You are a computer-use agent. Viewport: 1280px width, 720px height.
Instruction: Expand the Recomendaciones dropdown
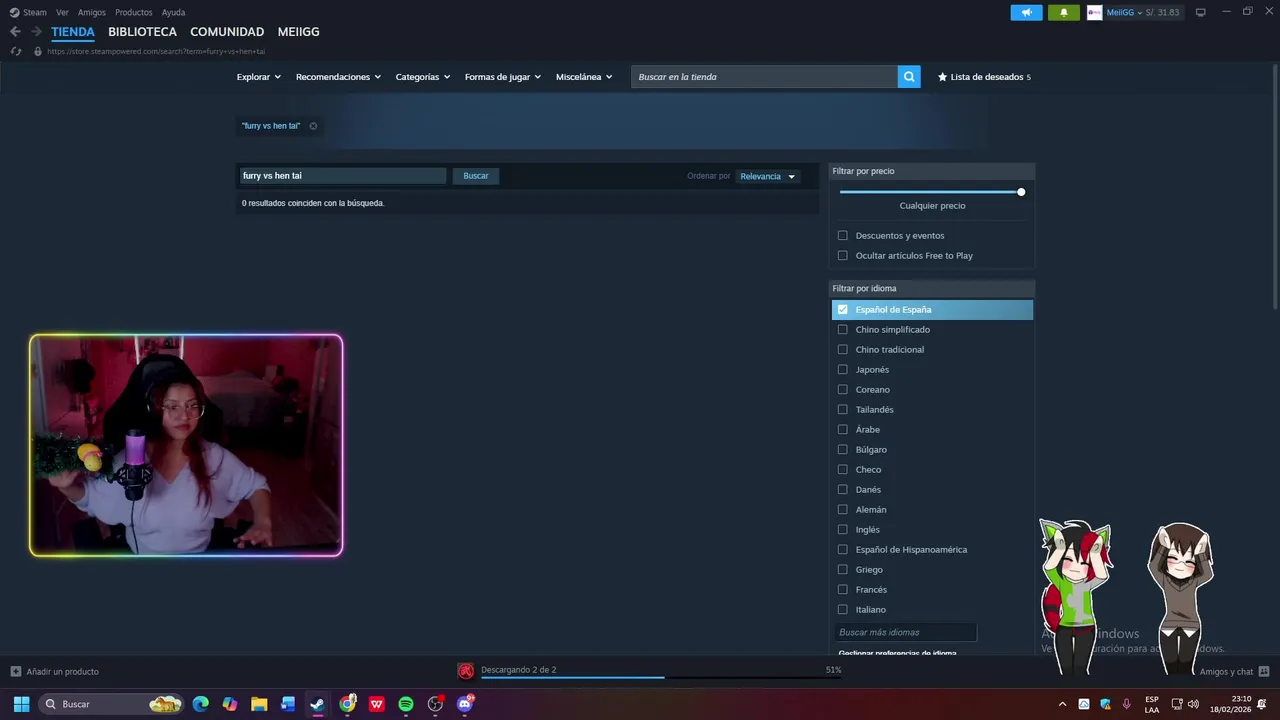(x=338, y=77)
